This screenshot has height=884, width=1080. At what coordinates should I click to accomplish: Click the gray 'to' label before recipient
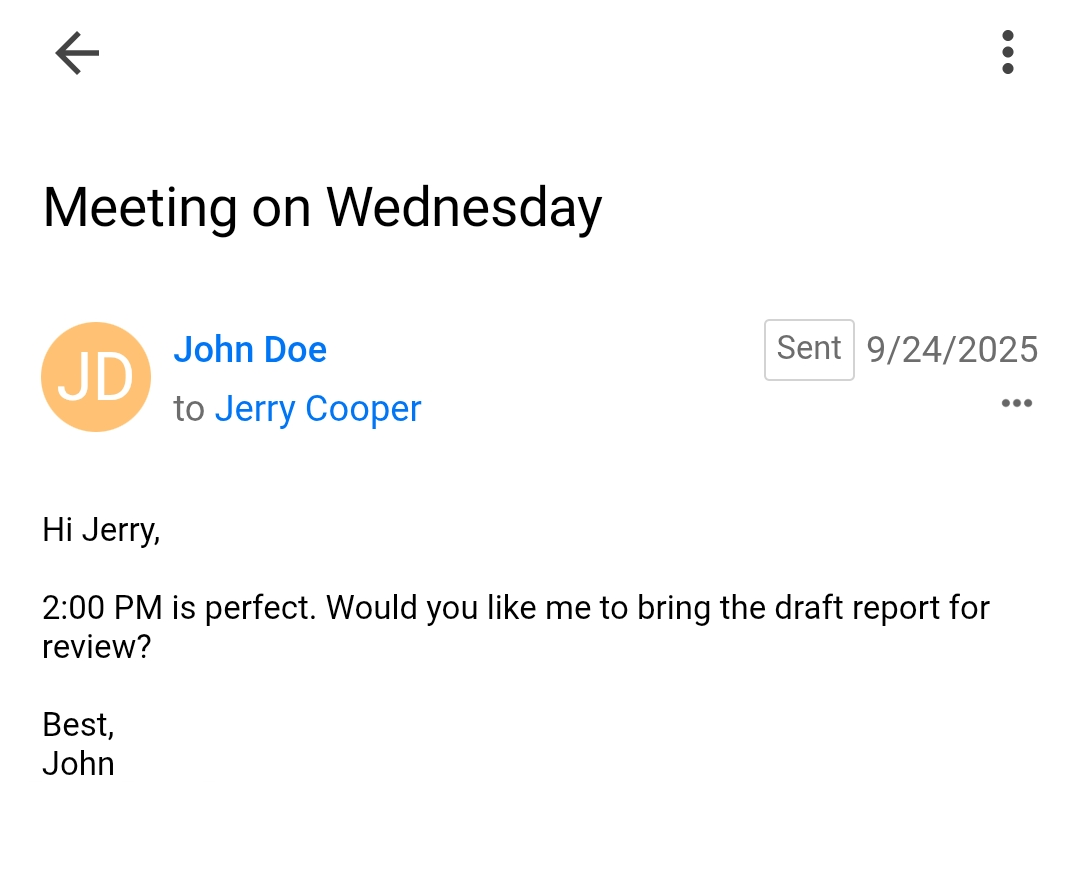coord(188,408)
